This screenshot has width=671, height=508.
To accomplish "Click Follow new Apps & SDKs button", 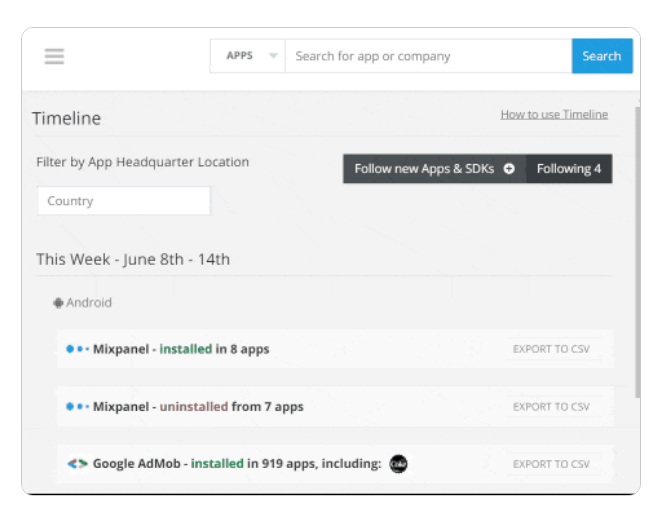I will [434, 169].
